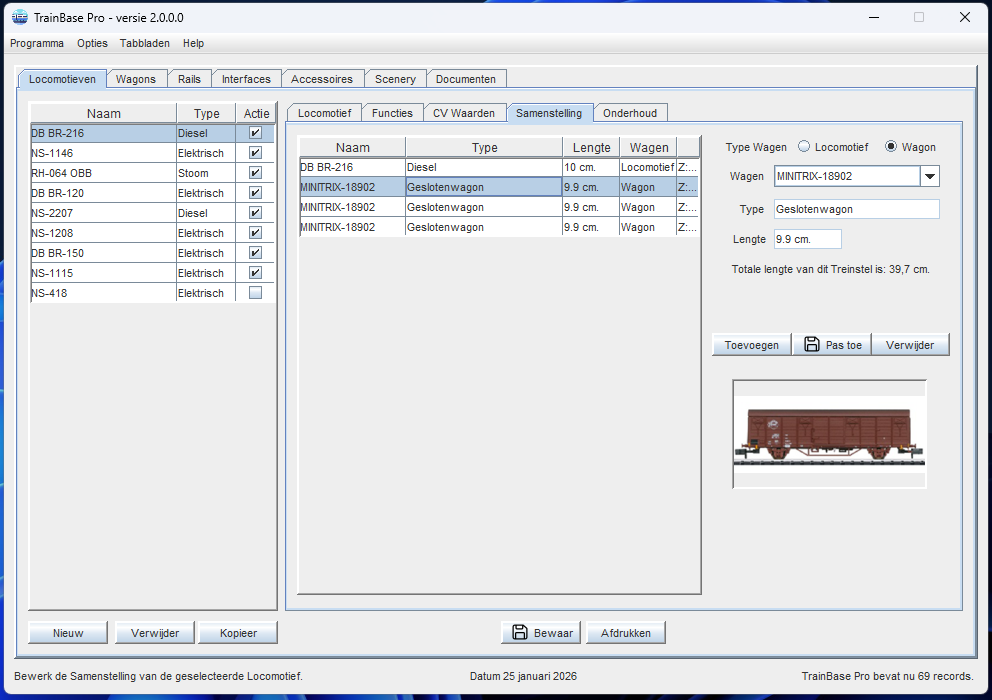This screenshot has width=992, height=700.
Task: Open the Opties menu
Action: pos(91,43)
